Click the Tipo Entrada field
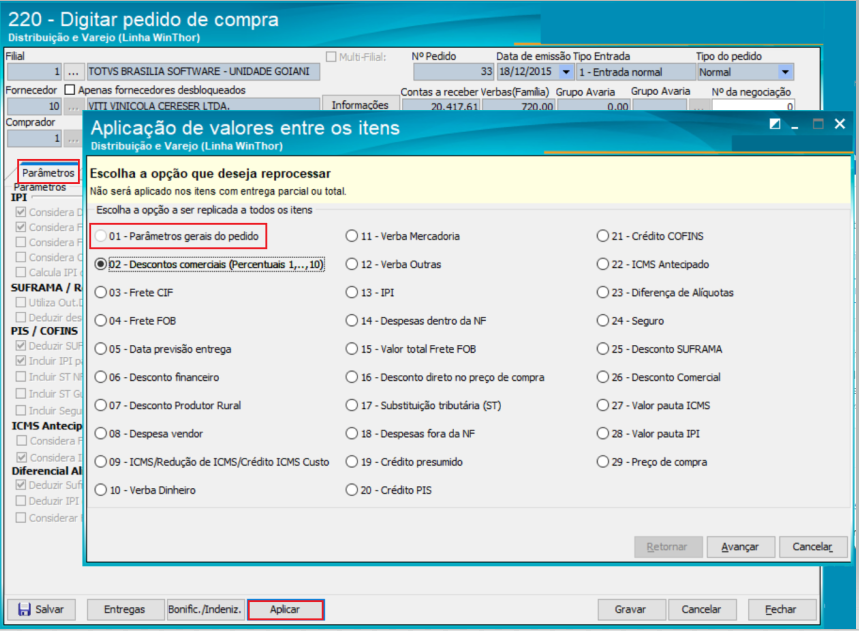Viewport: 859px width, 631px height. click(x=636, y=72)
